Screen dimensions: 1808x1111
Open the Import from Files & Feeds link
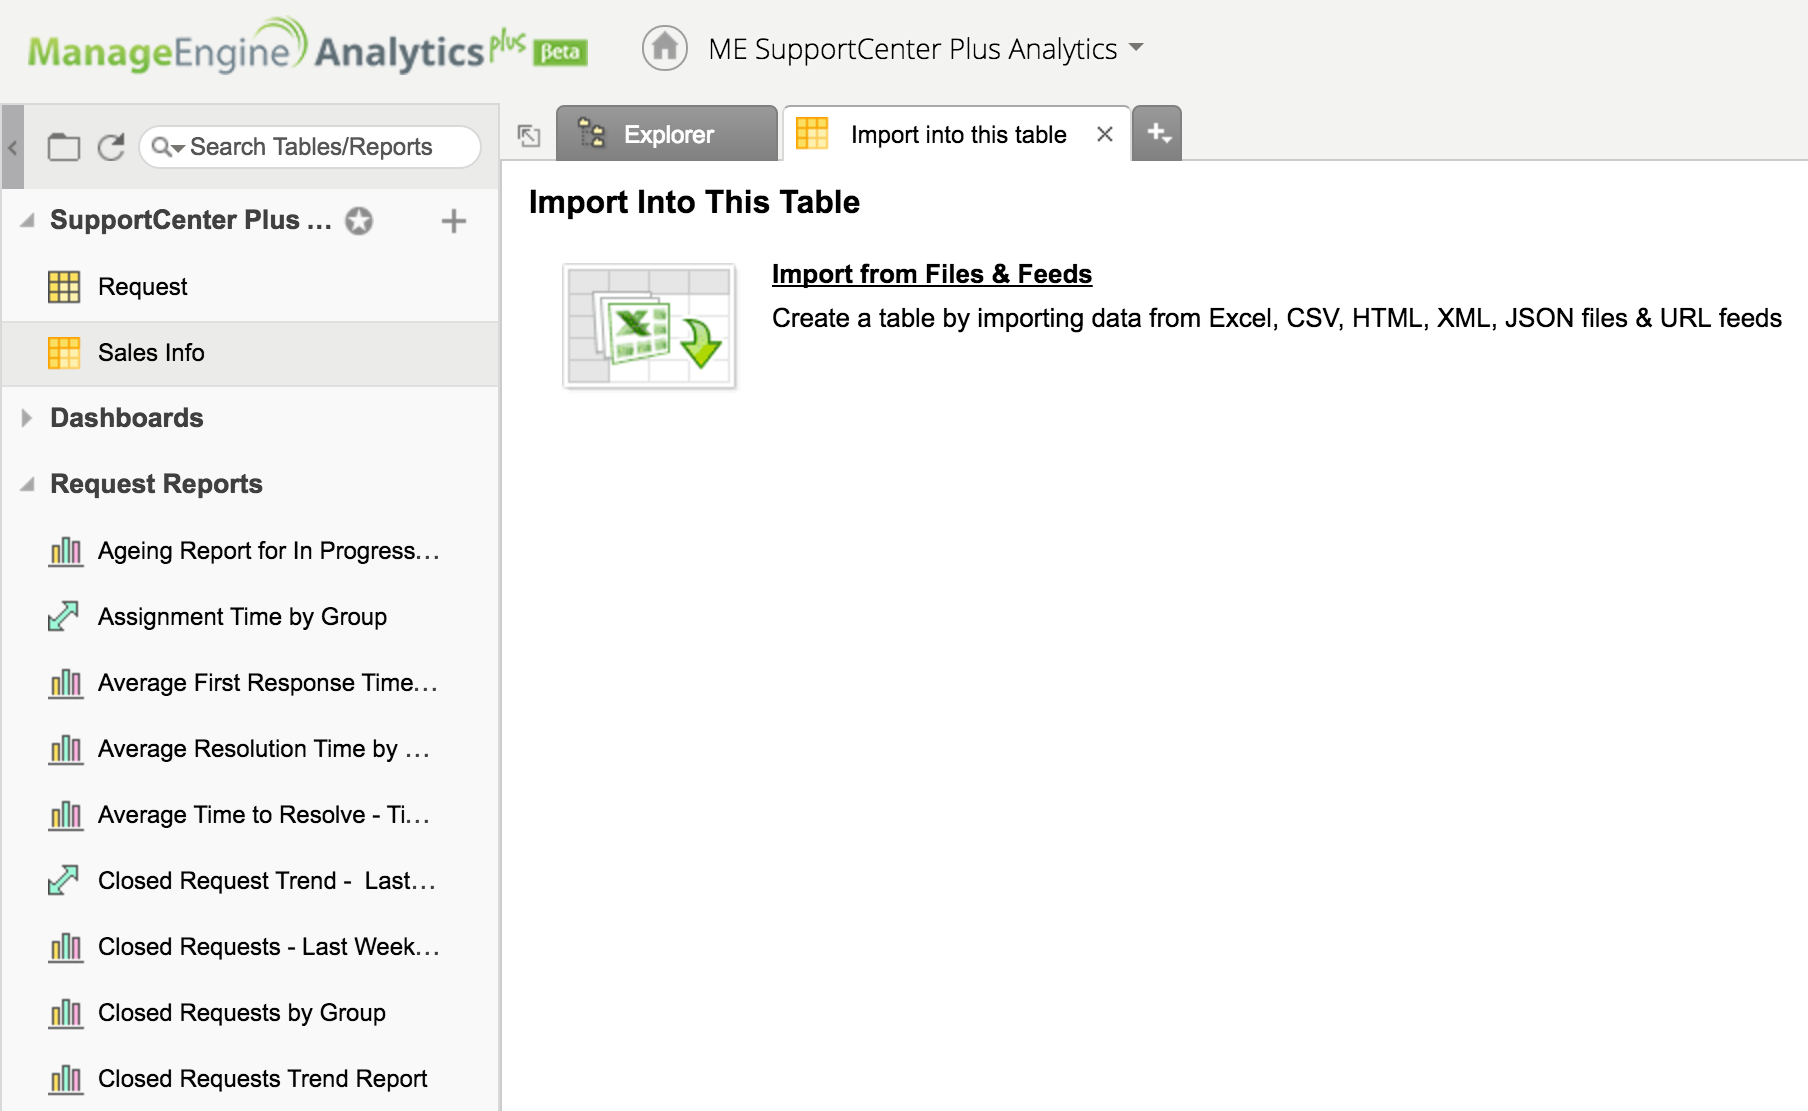[931, 273]
